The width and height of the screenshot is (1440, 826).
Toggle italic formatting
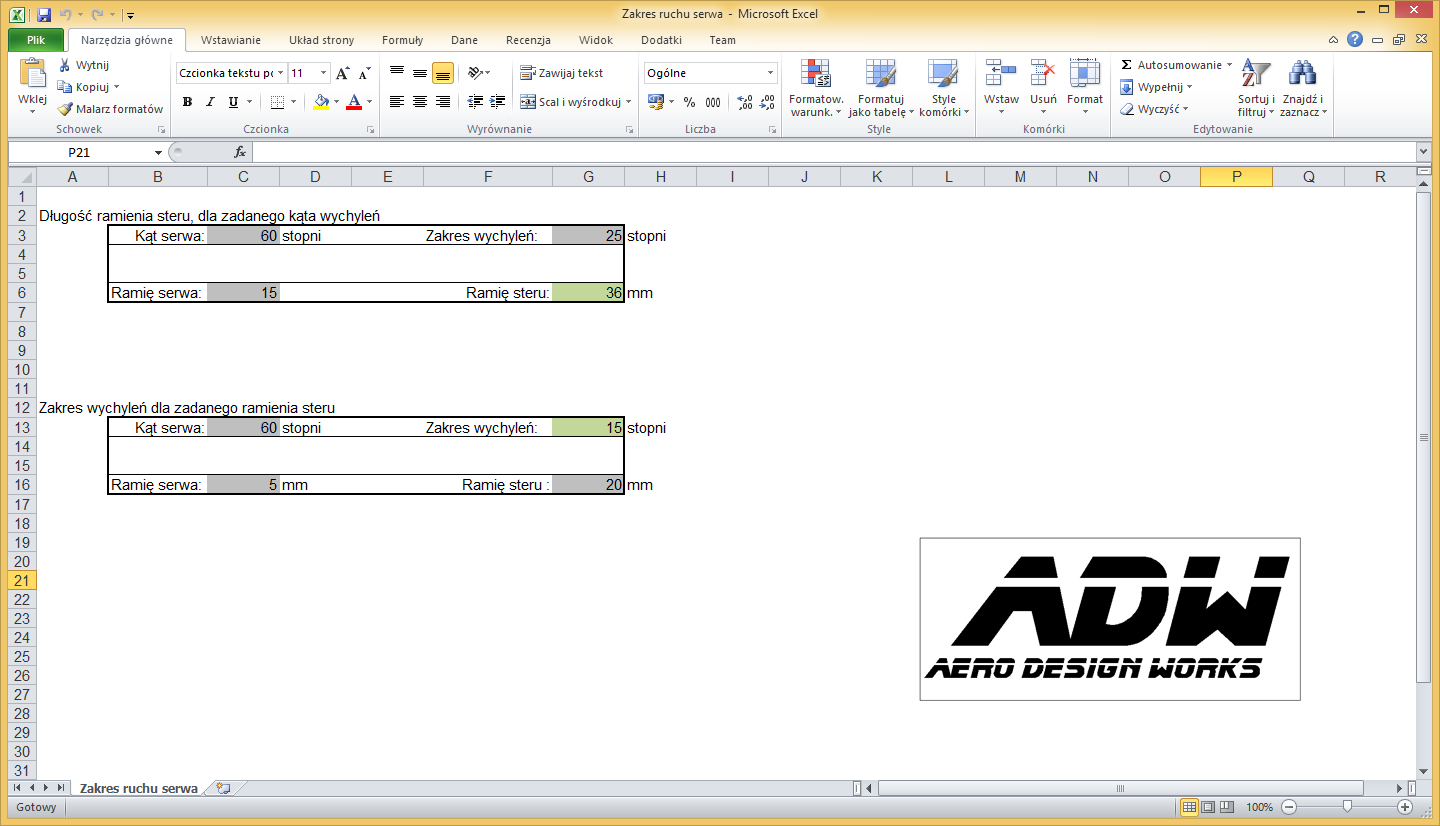[210, 102]
